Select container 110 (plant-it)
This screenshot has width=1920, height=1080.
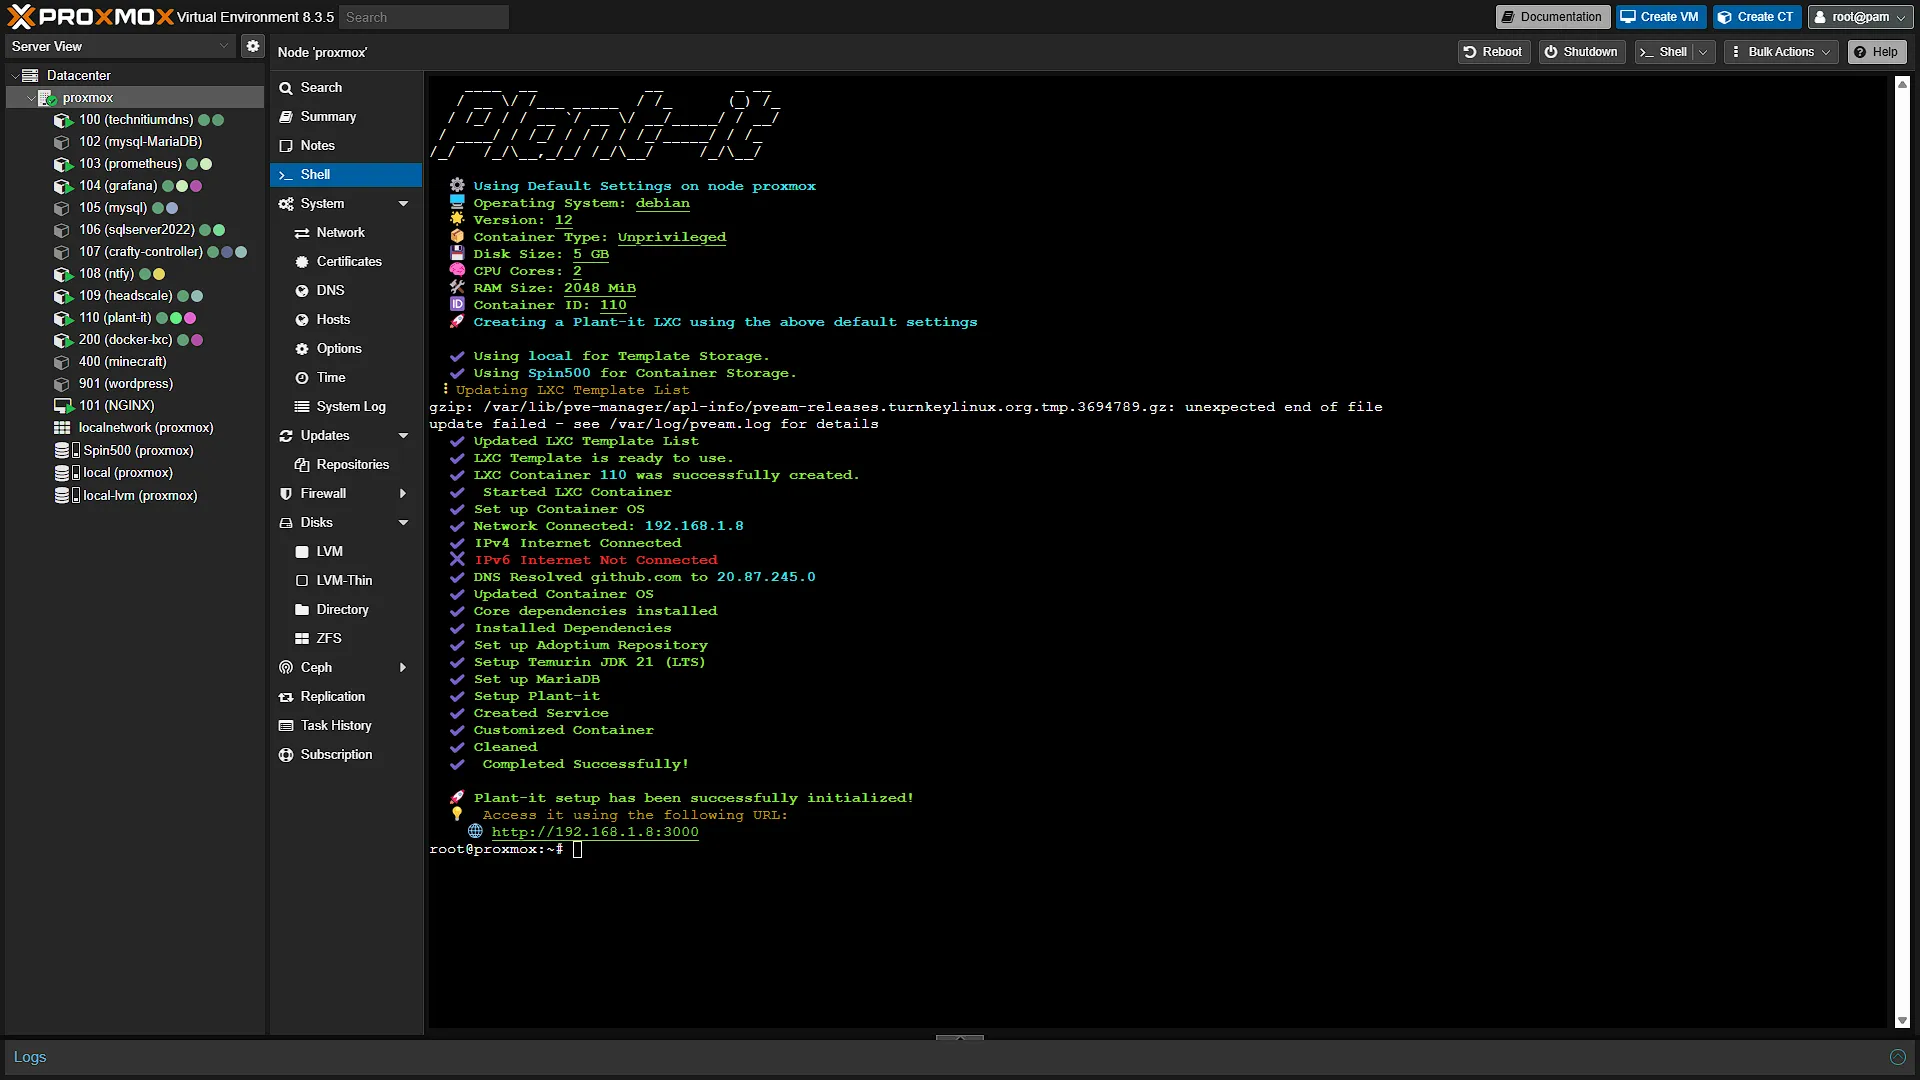115,318
